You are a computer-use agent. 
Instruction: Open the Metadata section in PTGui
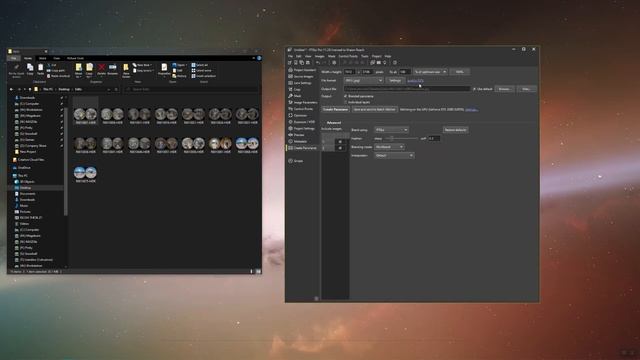tap(298, 141)
